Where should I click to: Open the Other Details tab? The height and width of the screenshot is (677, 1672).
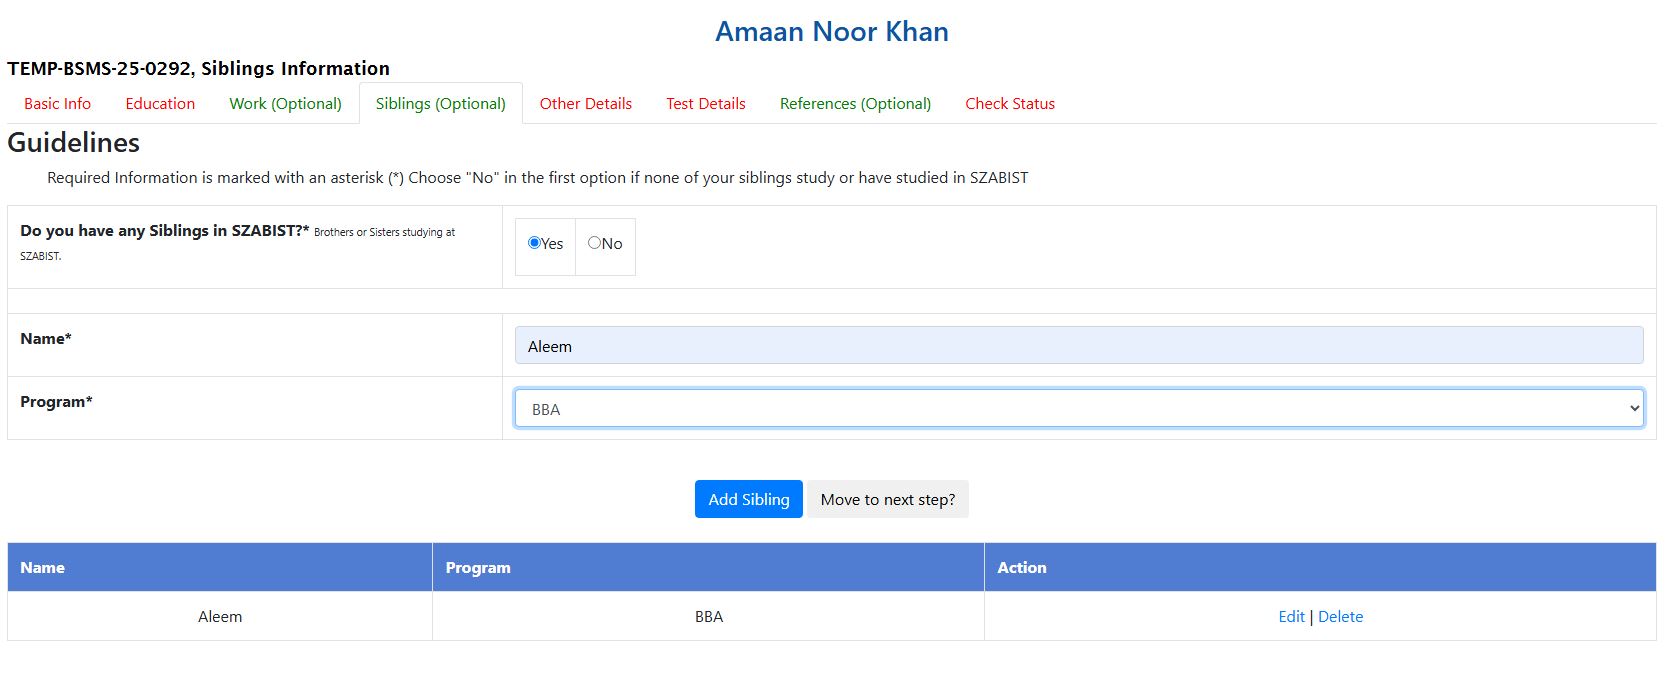point(586,103)
